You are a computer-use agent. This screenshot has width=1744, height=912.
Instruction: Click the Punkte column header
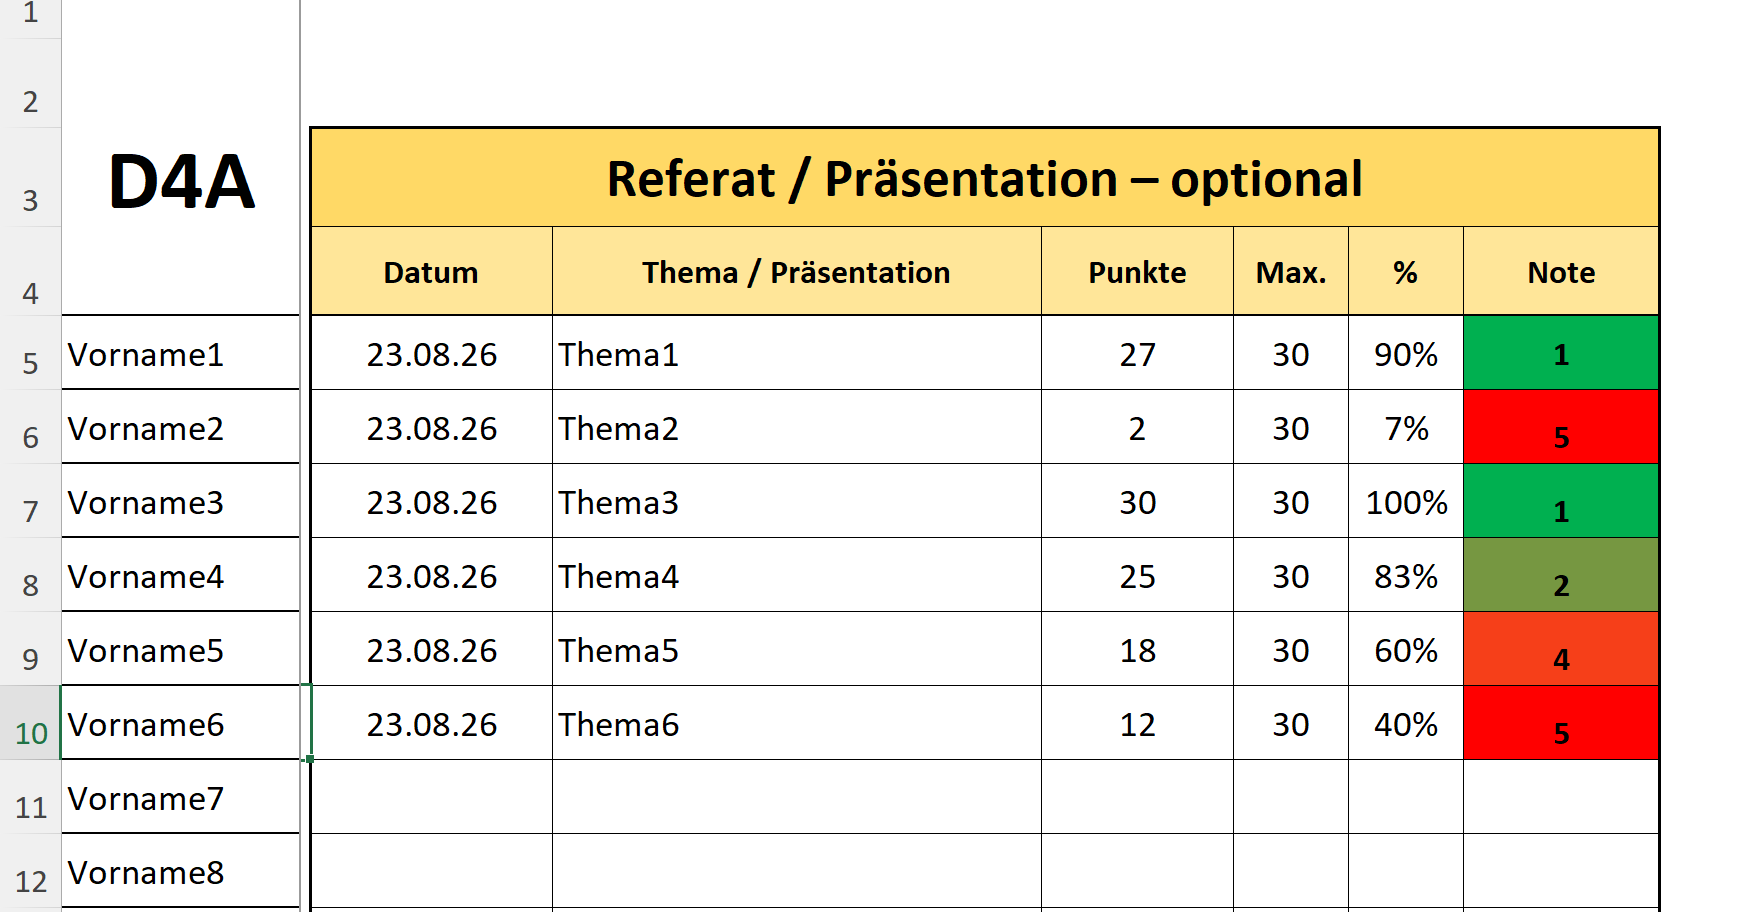pyautogui.click(x=1137, y=272)
